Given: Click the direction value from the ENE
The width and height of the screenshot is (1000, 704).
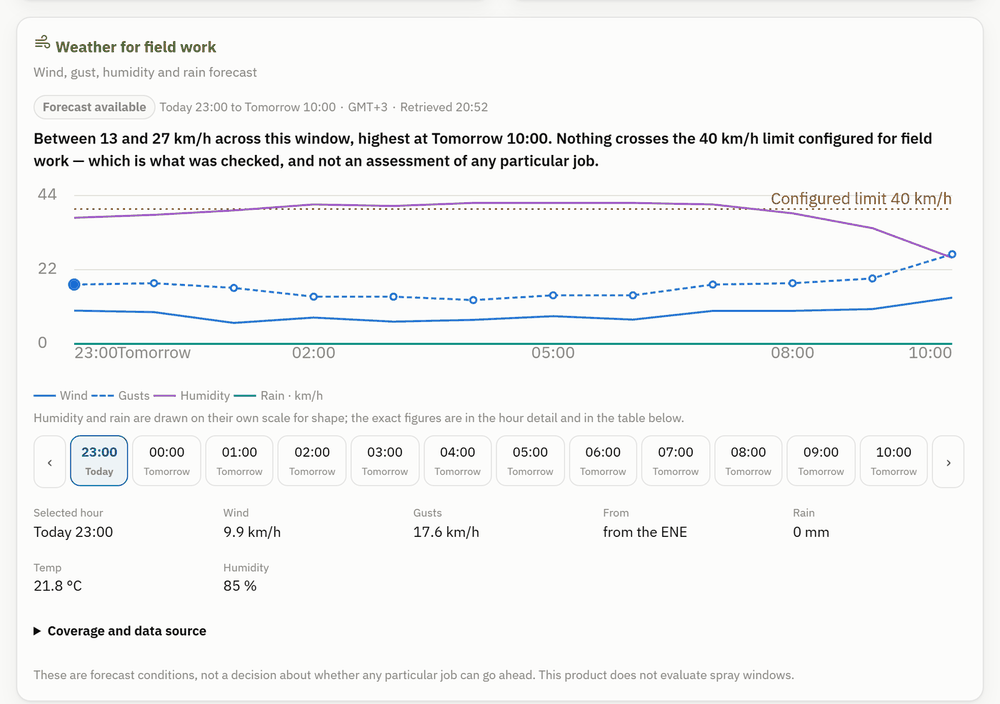Looking at the screenshot, I should (x=645, y=532).
